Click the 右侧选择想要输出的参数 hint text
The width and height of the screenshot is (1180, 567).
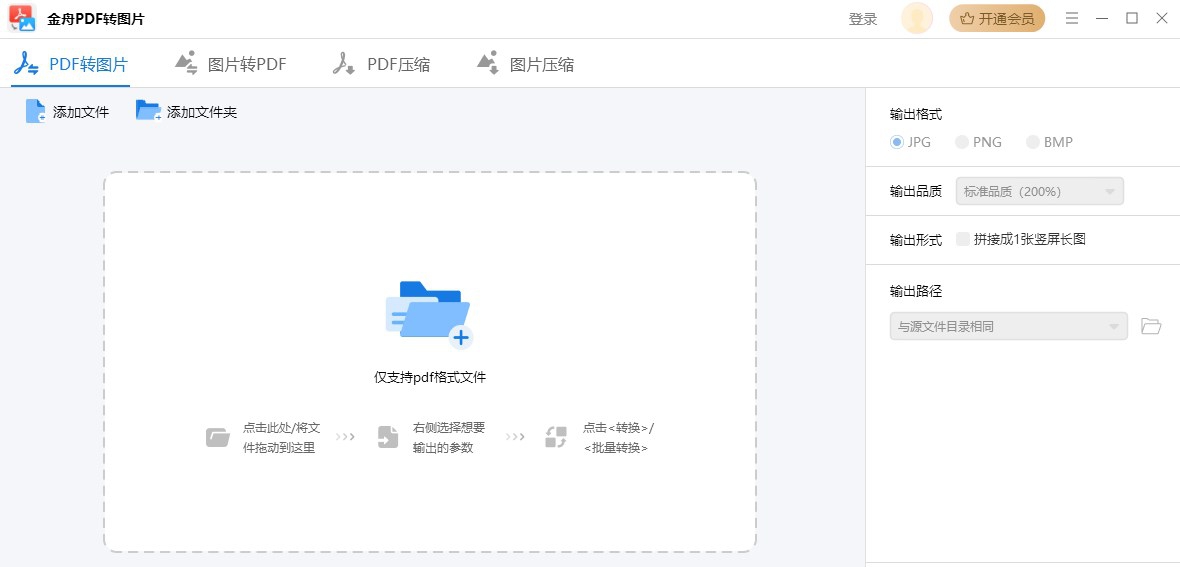pyautogui.click(x=449, y=437)
